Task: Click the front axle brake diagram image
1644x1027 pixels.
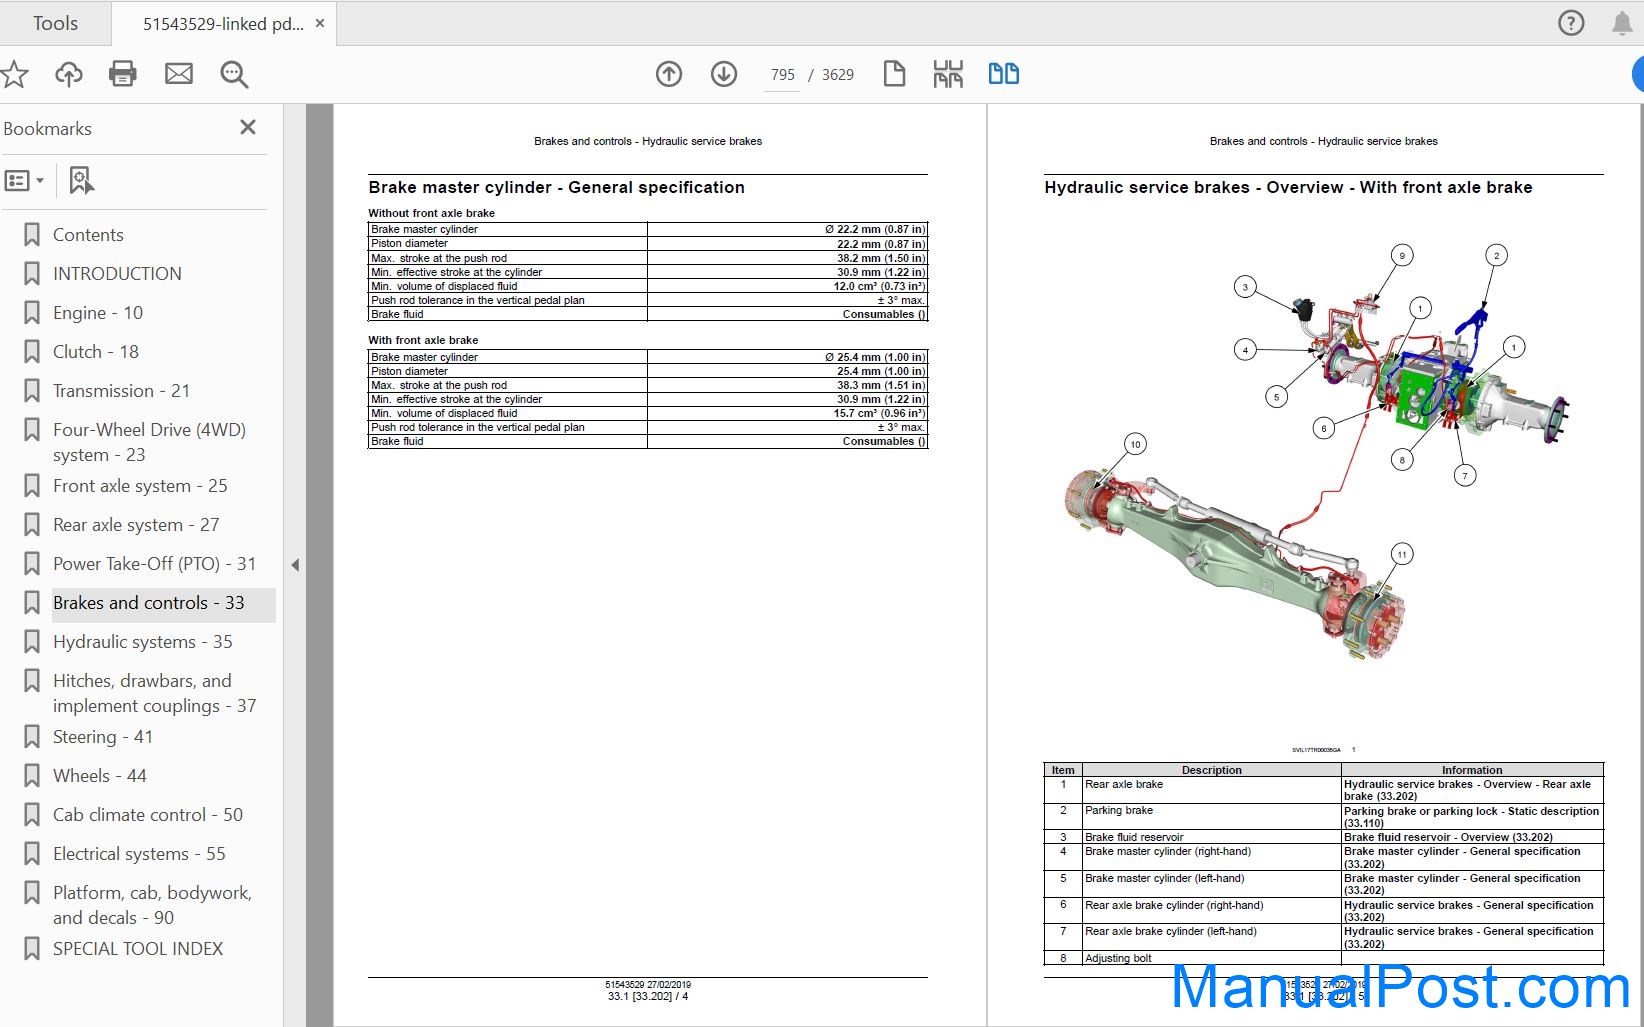Action: click(x=1318, y=450)
